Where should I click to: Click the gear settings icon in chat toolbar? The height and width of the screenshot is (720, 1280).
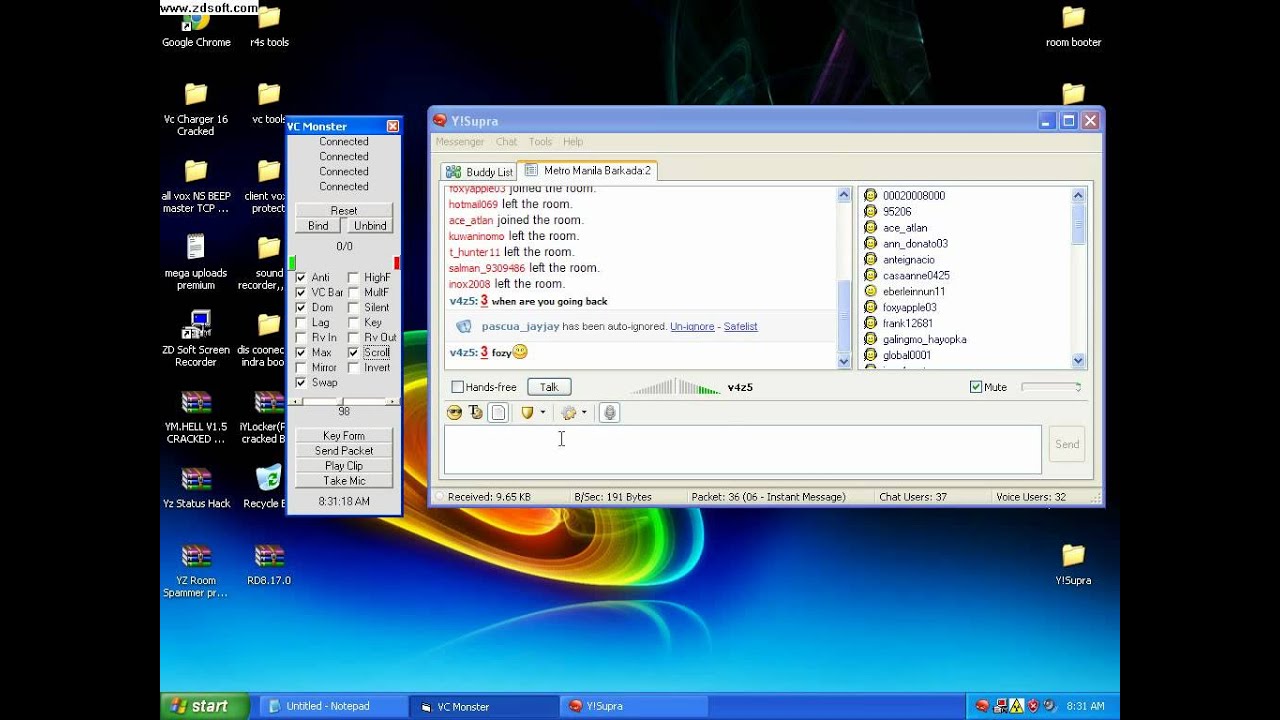tap(569, 412)
